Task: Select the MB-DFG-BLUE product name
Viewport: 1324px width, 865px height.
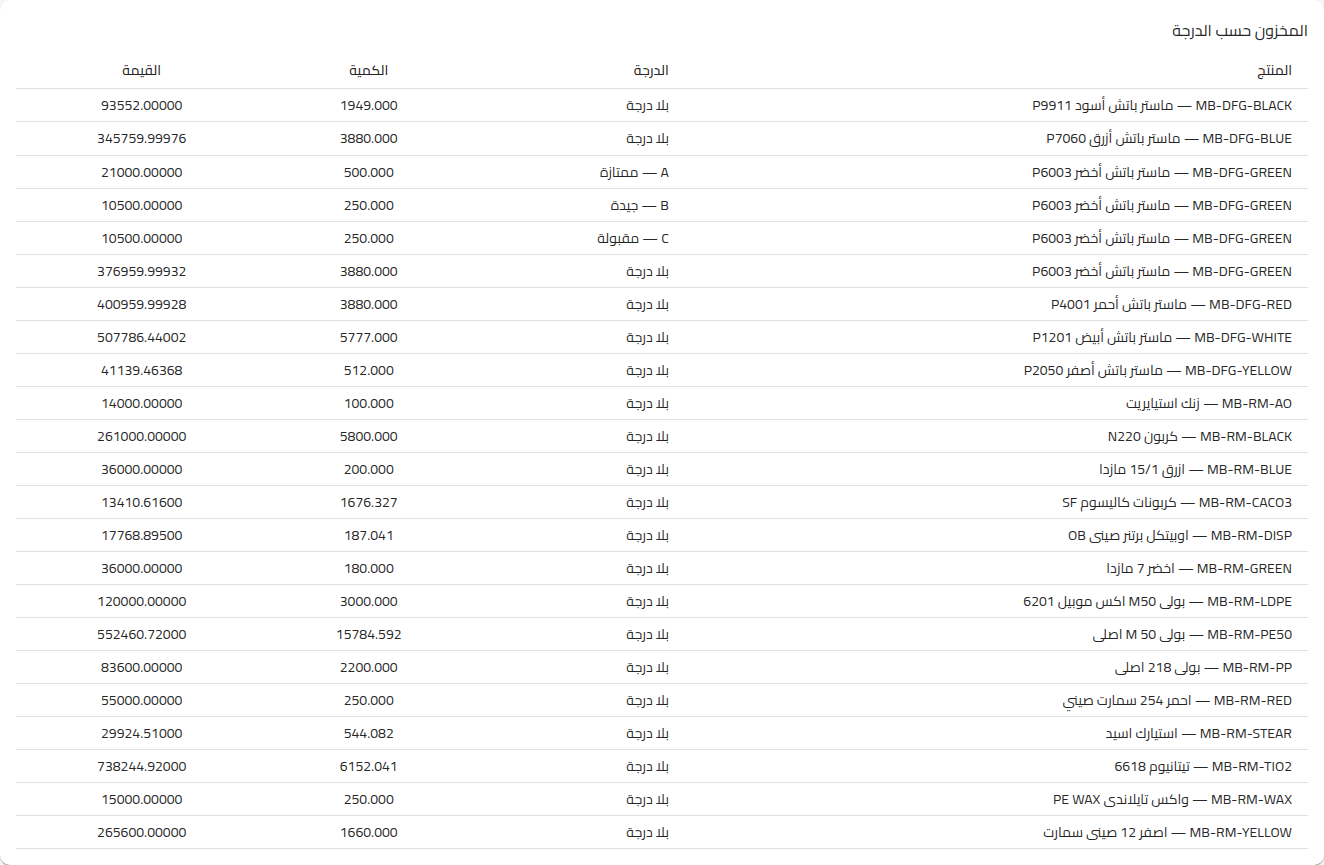Action: 1162,139
